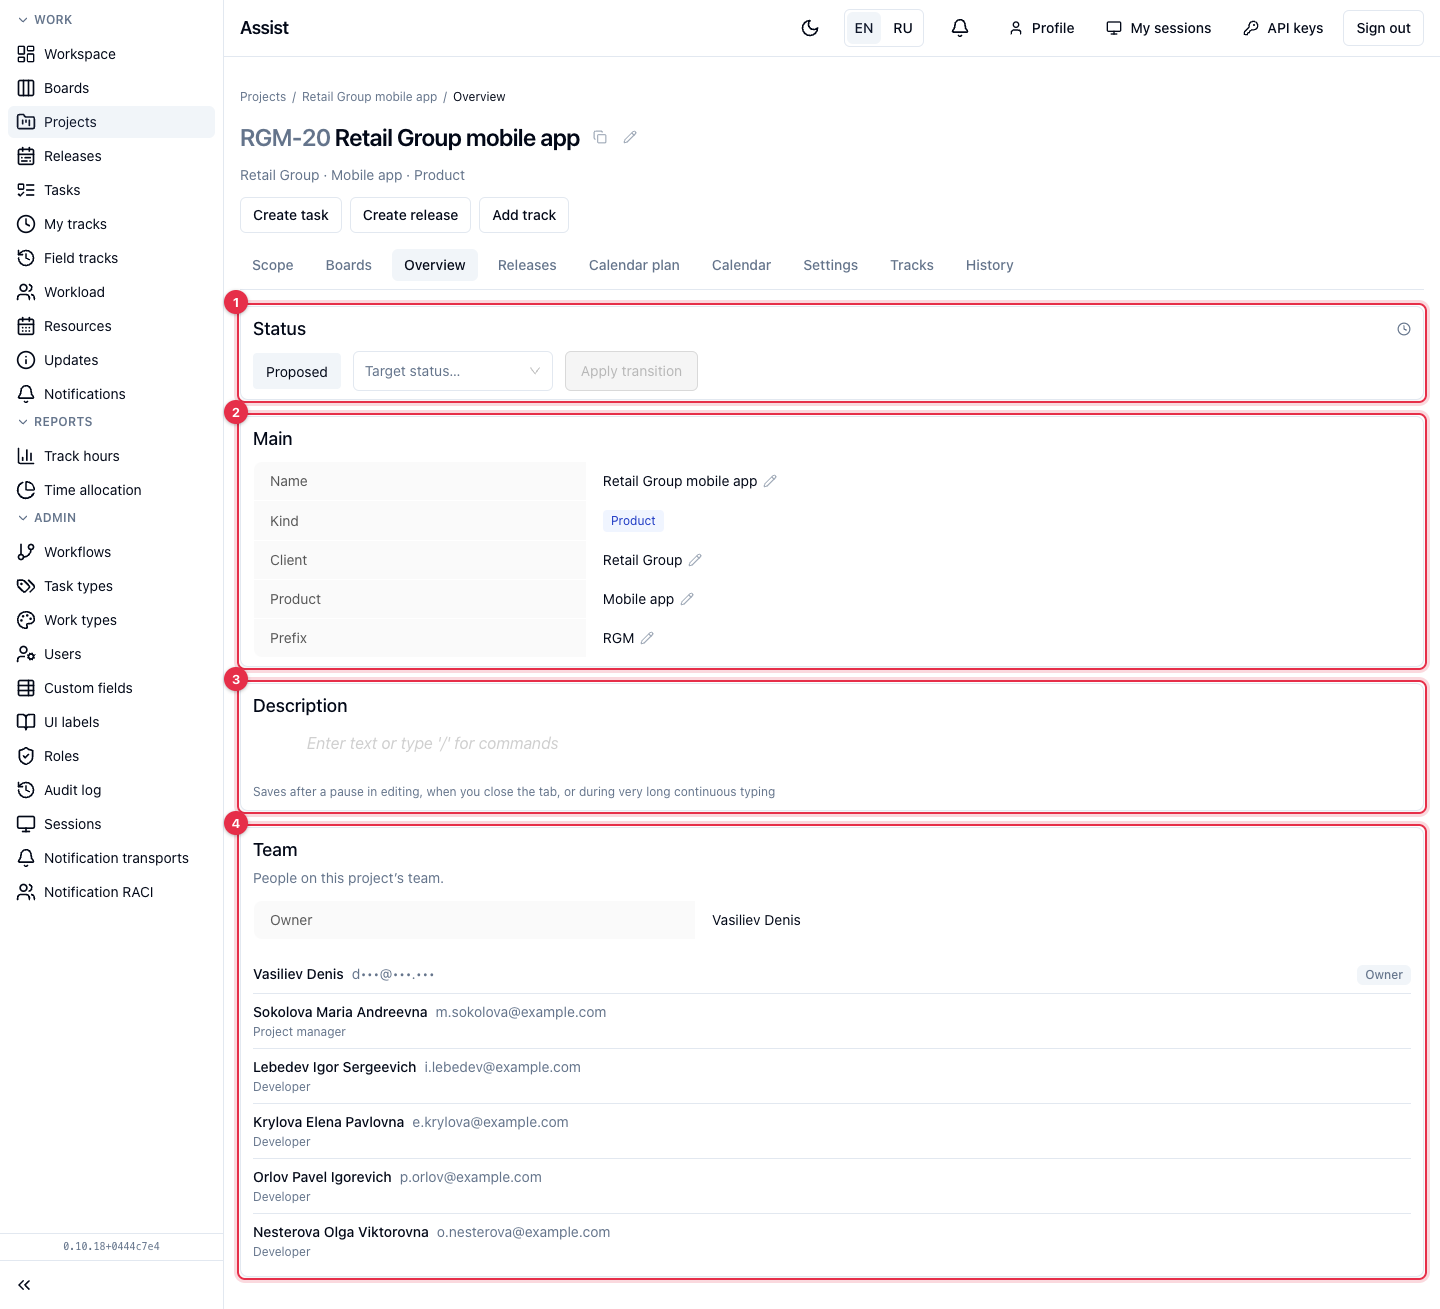Click the Create task button
Image resolution: width=1440 pixels, height=1309 pixels.
tap(291, 215)
